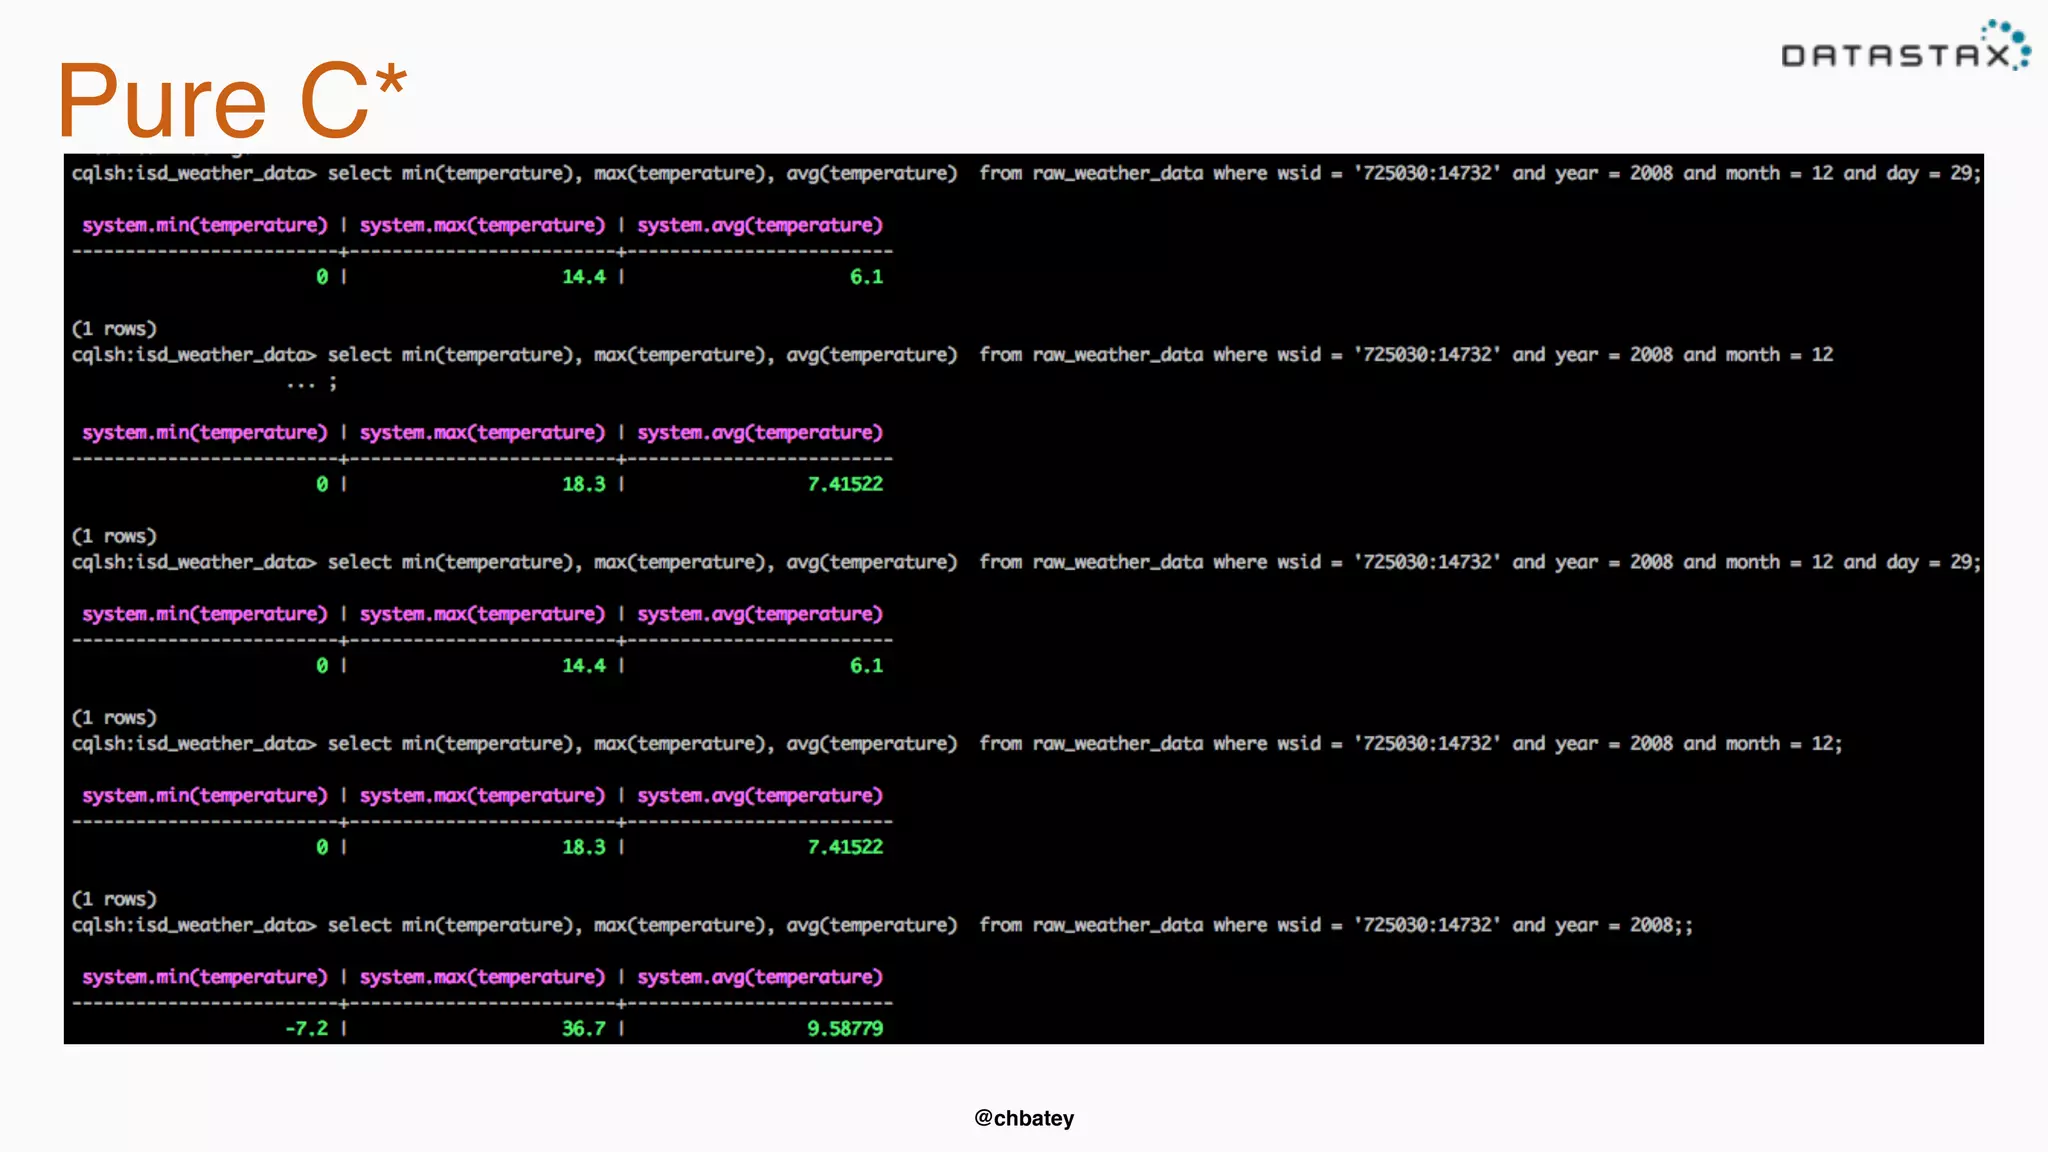
Task: Click the '... ;' continuation line
Action: click(x=311, y=383)
